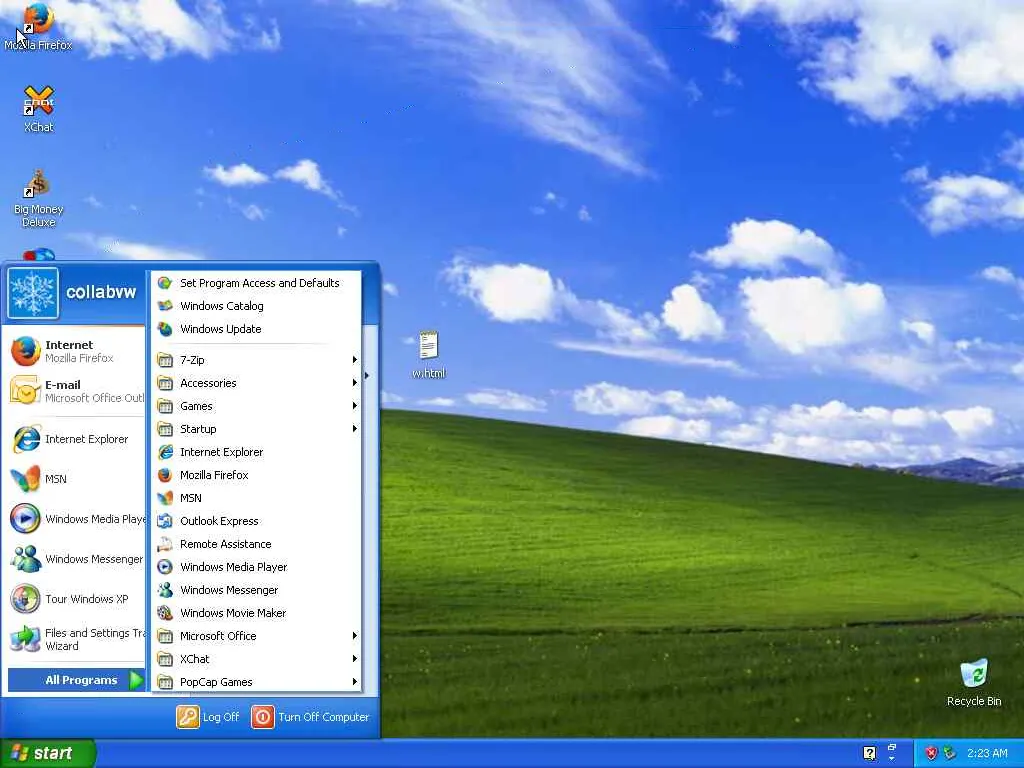Click the help question mark tray icon

coord(869,753)
